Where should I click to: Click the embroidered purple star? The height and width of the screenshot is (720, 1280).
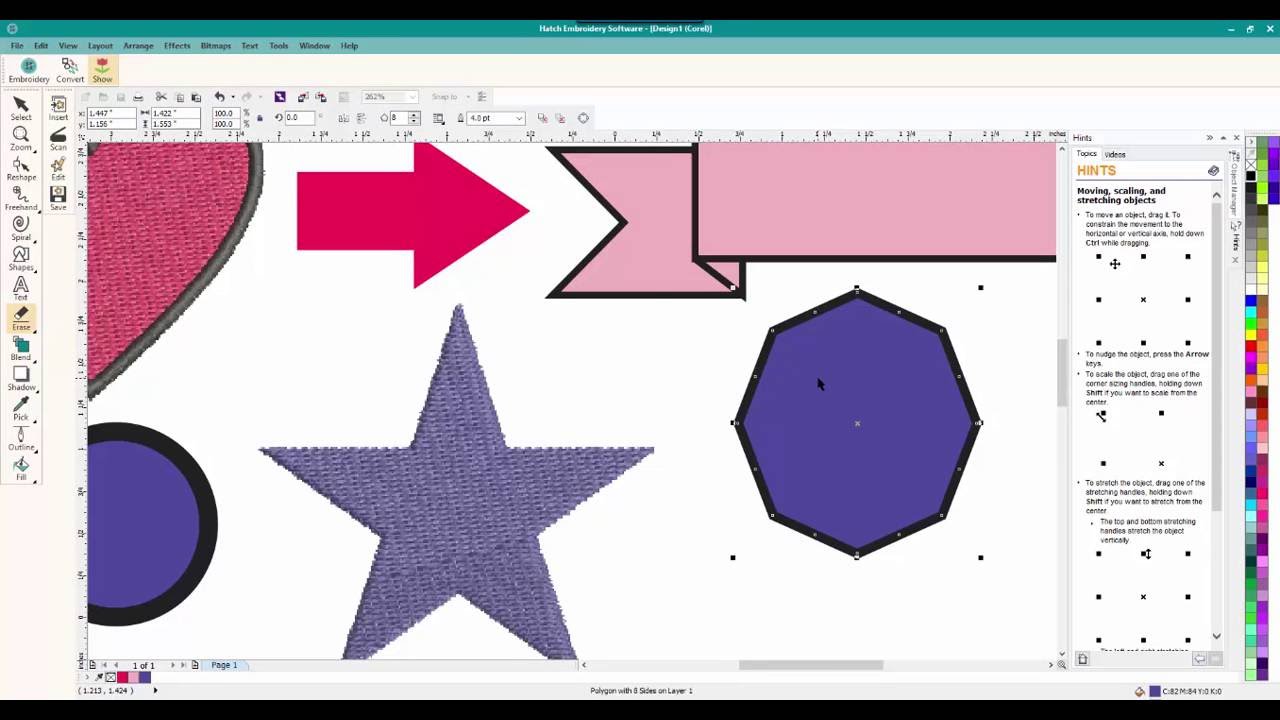(x=456, y=482)
